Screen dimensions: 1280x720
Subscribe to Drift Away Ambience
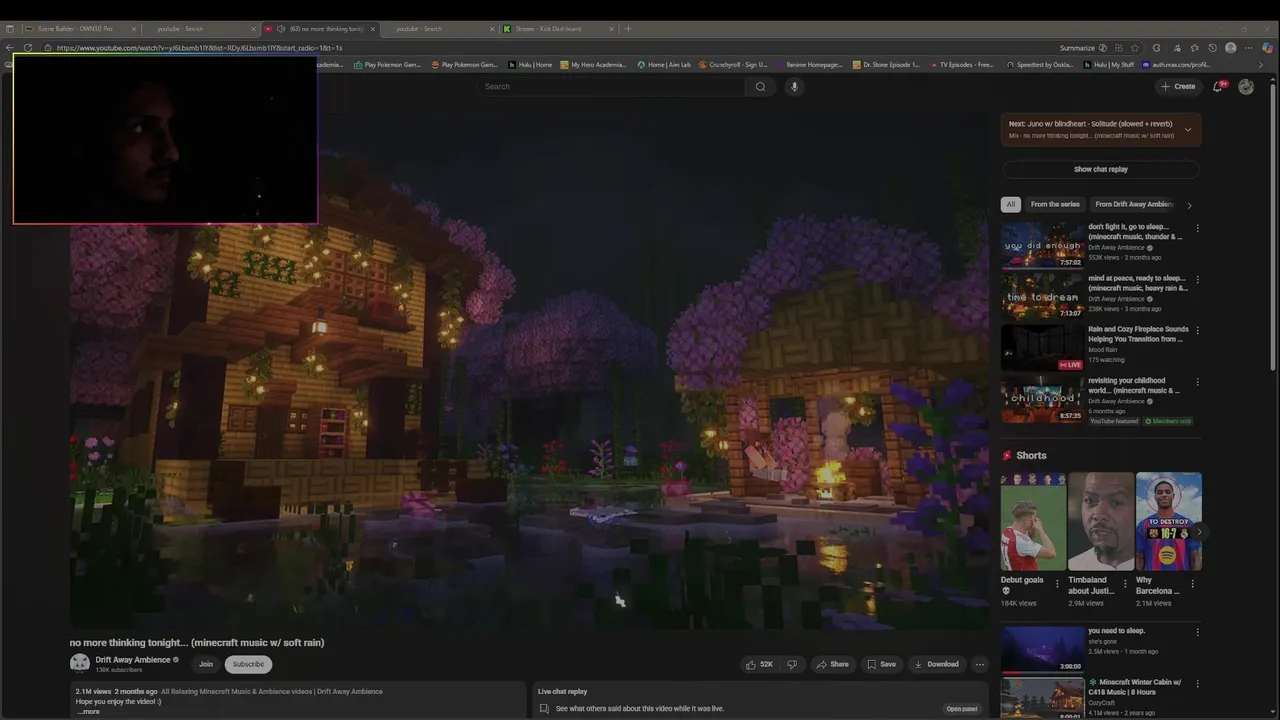pyautogui.click(x=248, y=664)
